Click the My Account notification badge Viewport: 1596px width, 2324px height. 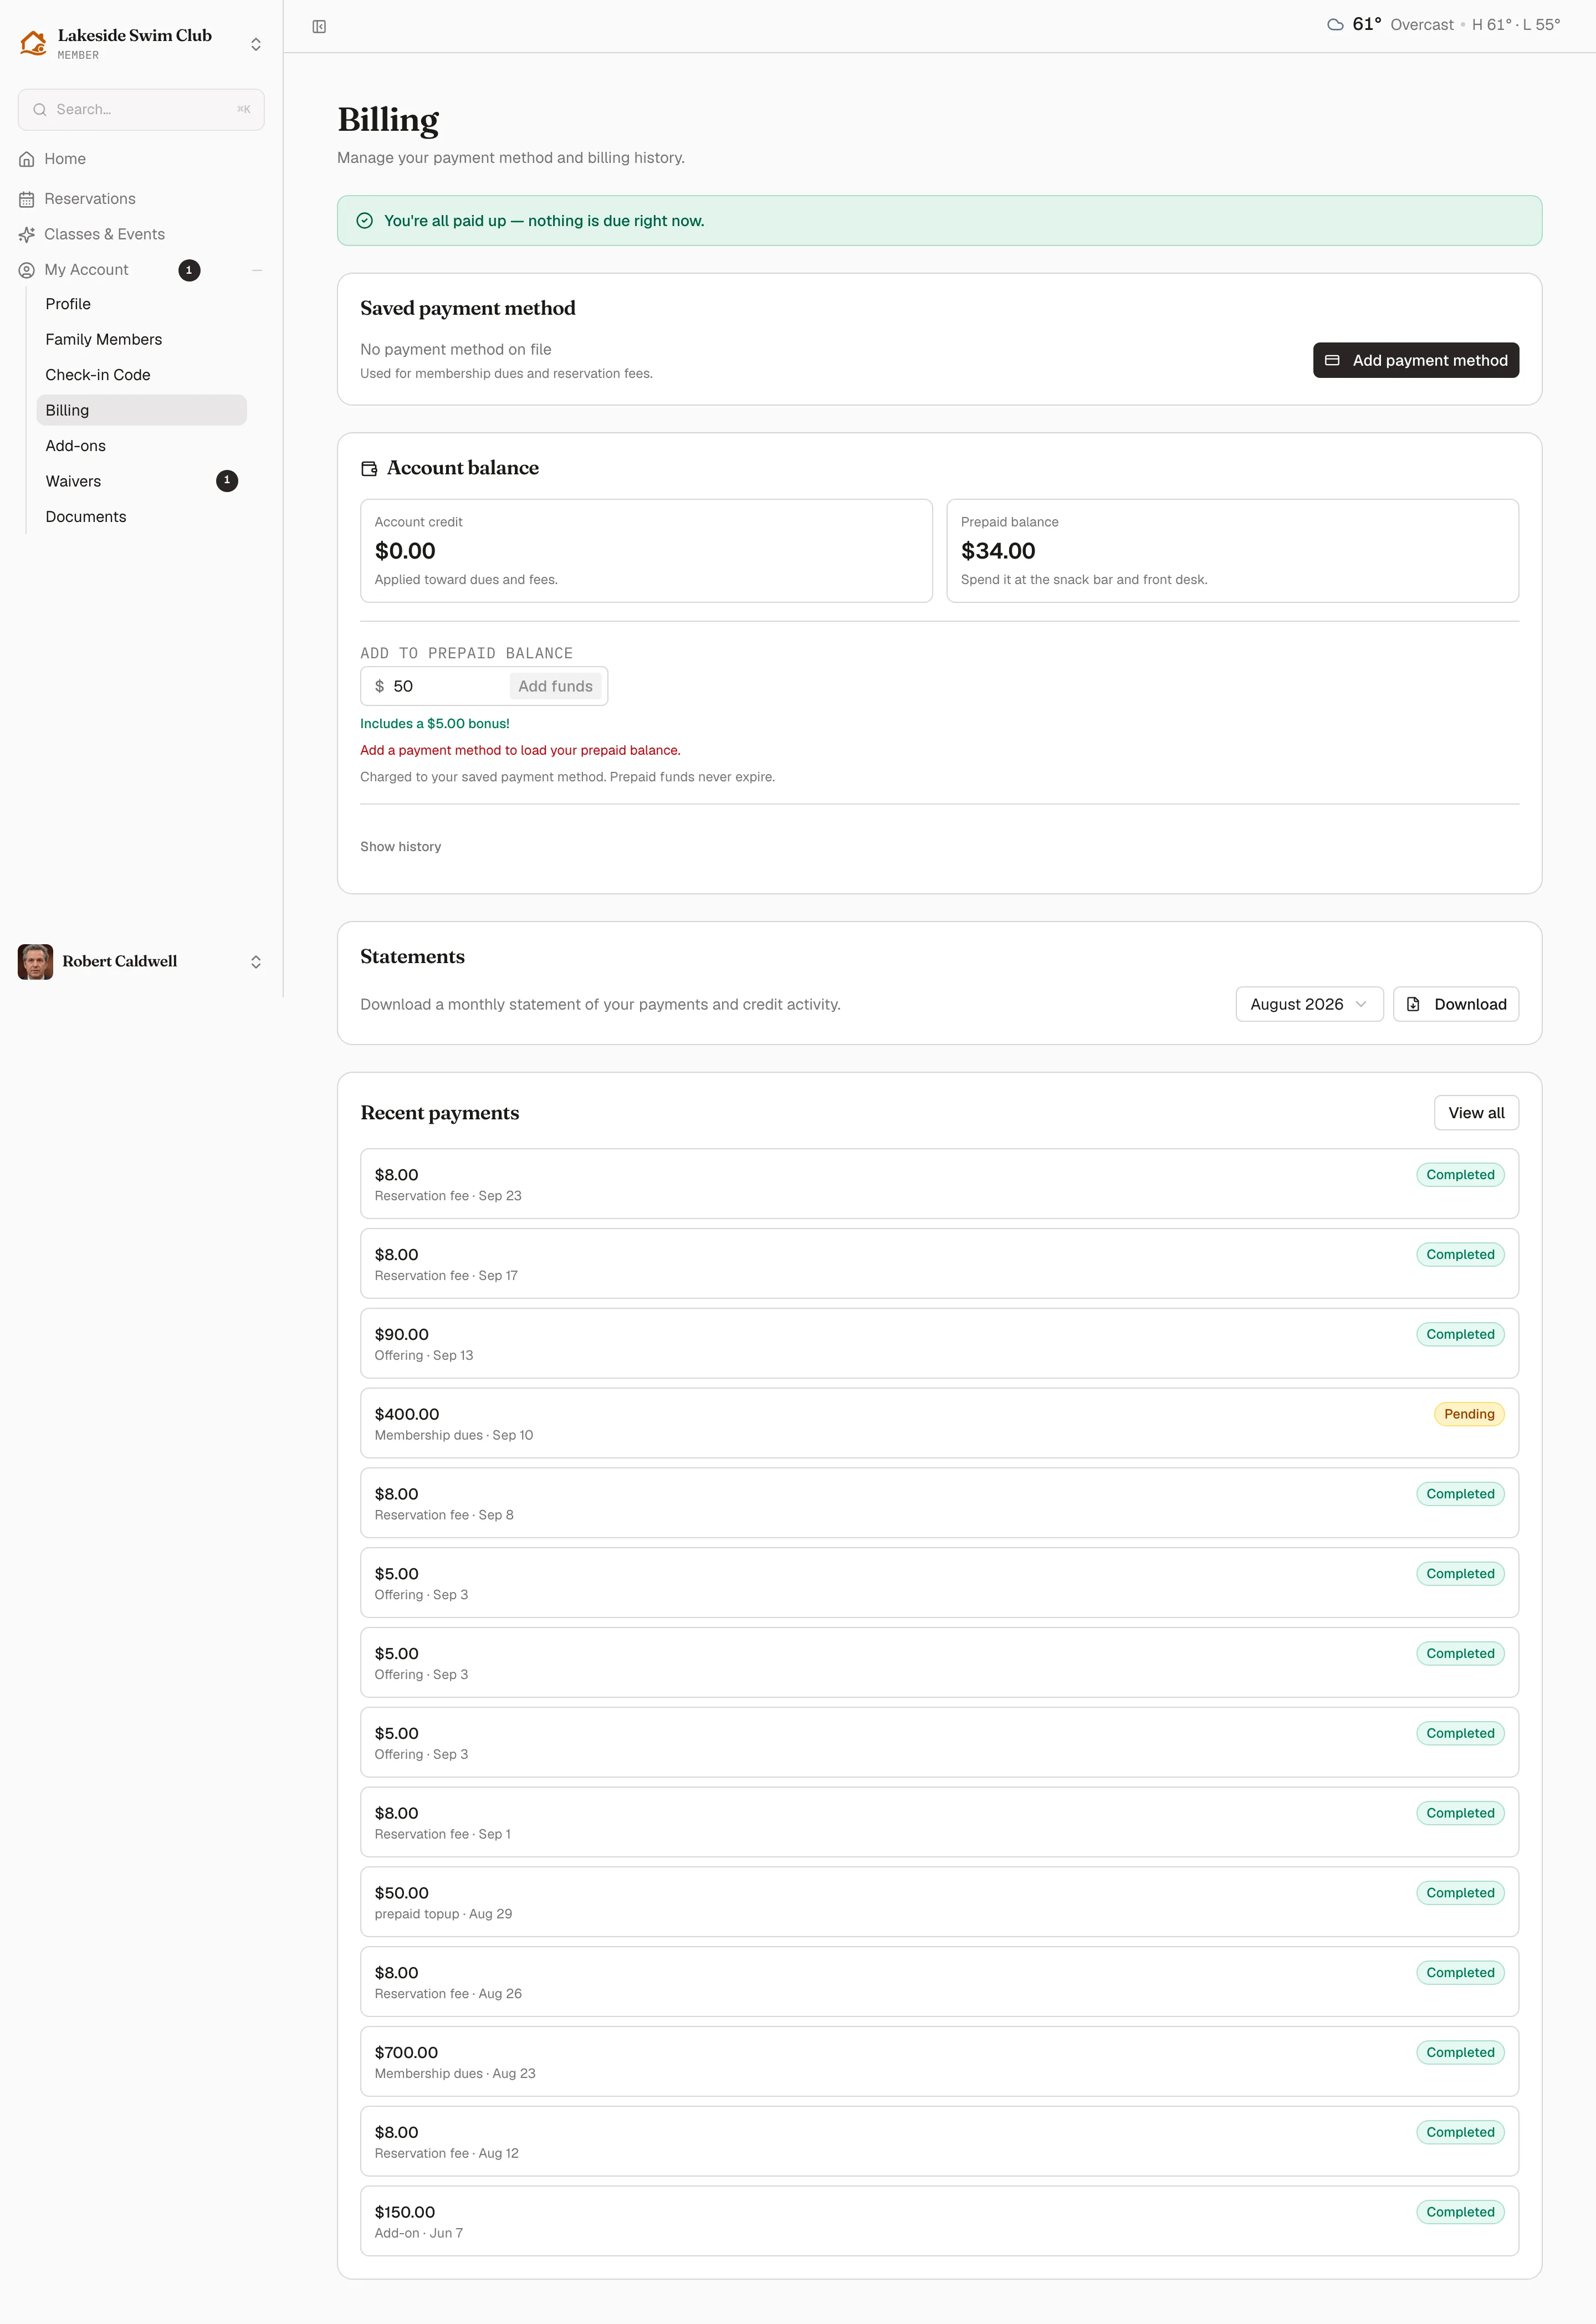point(189,270)
